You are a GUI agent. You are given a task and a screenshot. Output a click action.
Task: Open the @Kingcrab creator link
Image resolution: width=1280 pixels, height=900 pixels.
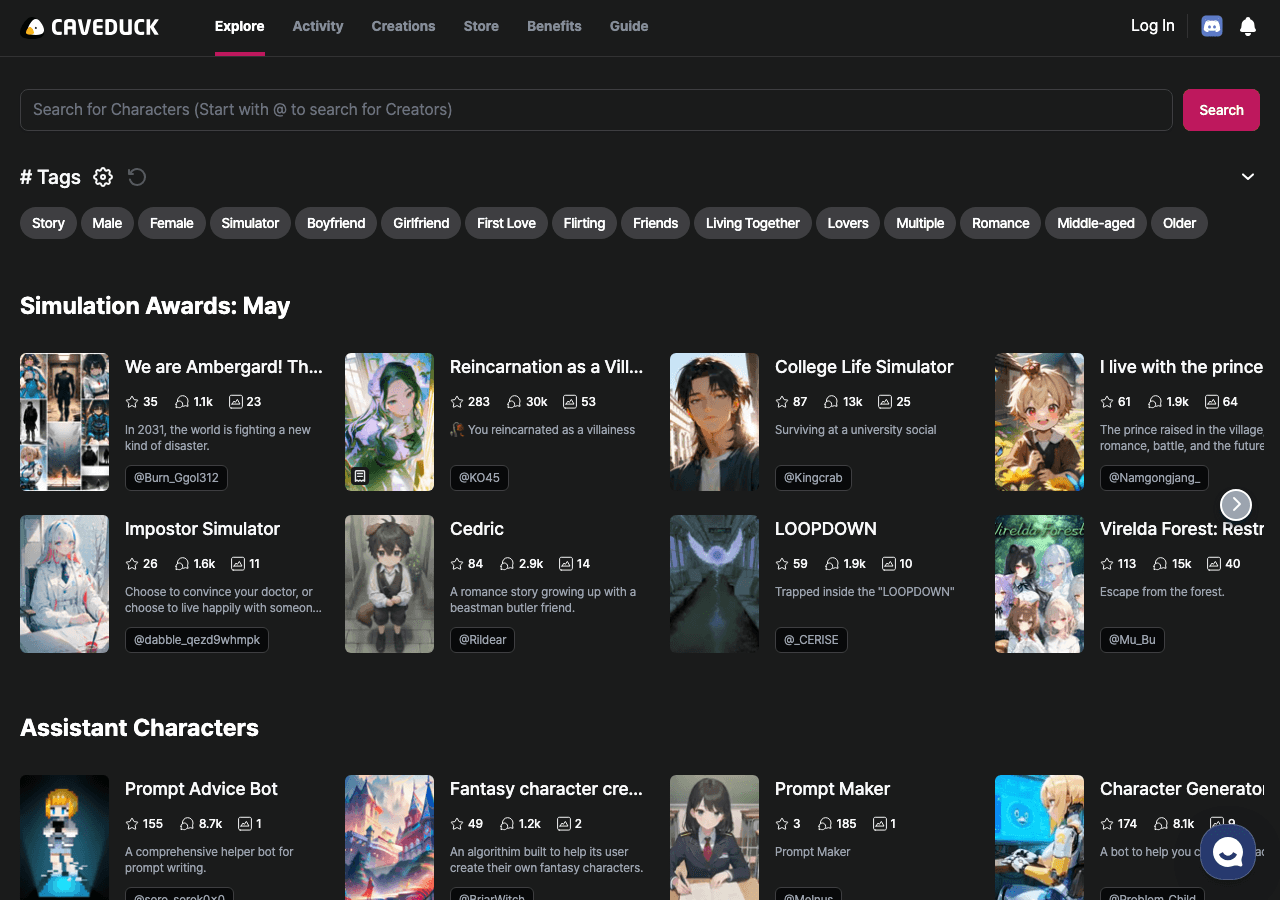coord(813,478)
